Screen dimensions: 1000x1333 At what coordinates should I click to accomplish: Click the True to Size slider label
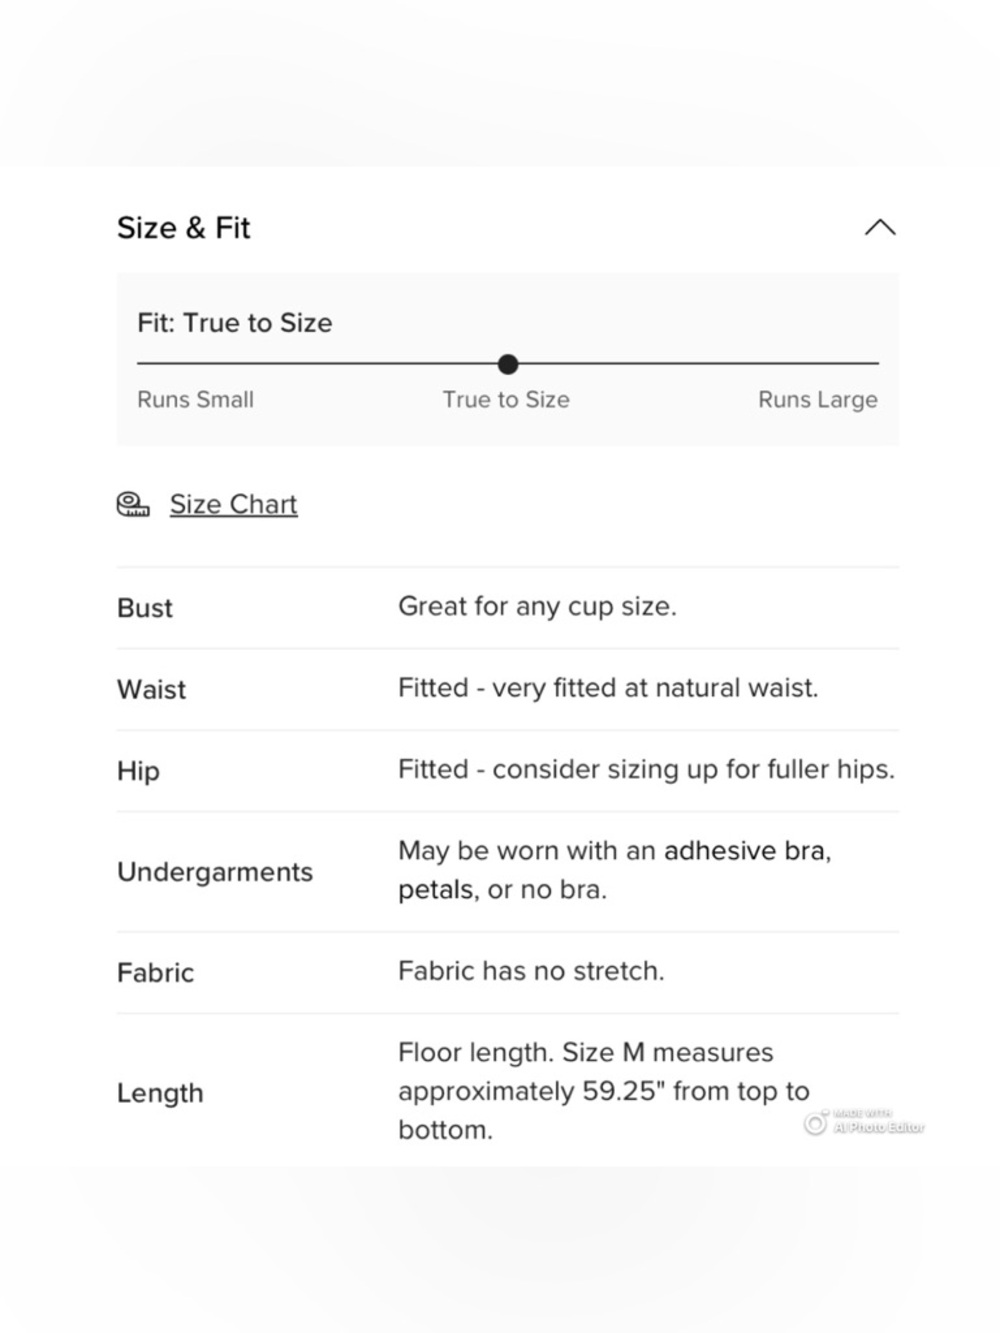[x=506, y=399]
